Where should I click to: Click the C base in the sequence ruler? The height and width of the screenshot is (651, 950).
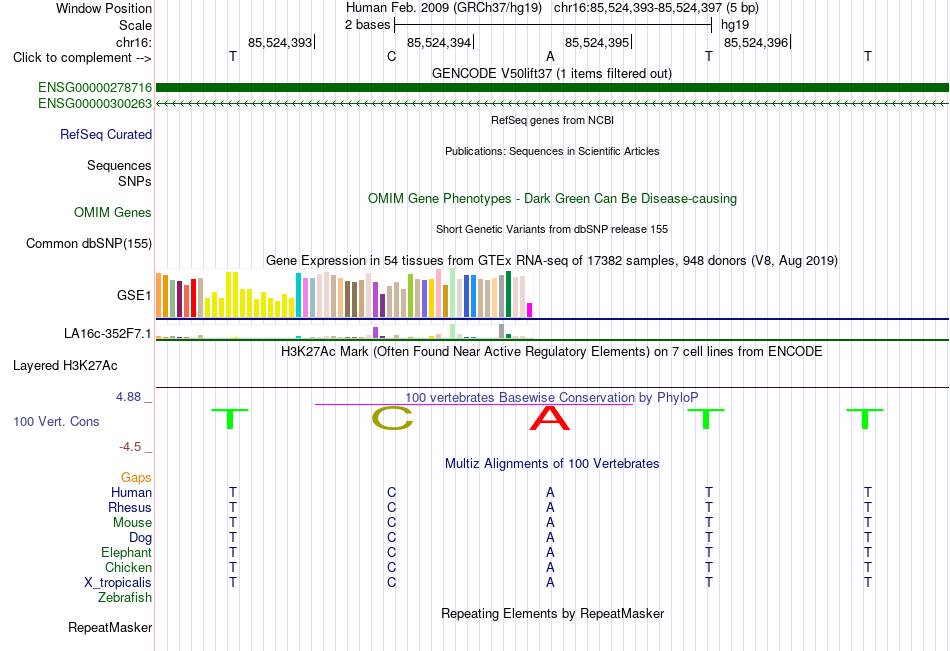[391, 56]
